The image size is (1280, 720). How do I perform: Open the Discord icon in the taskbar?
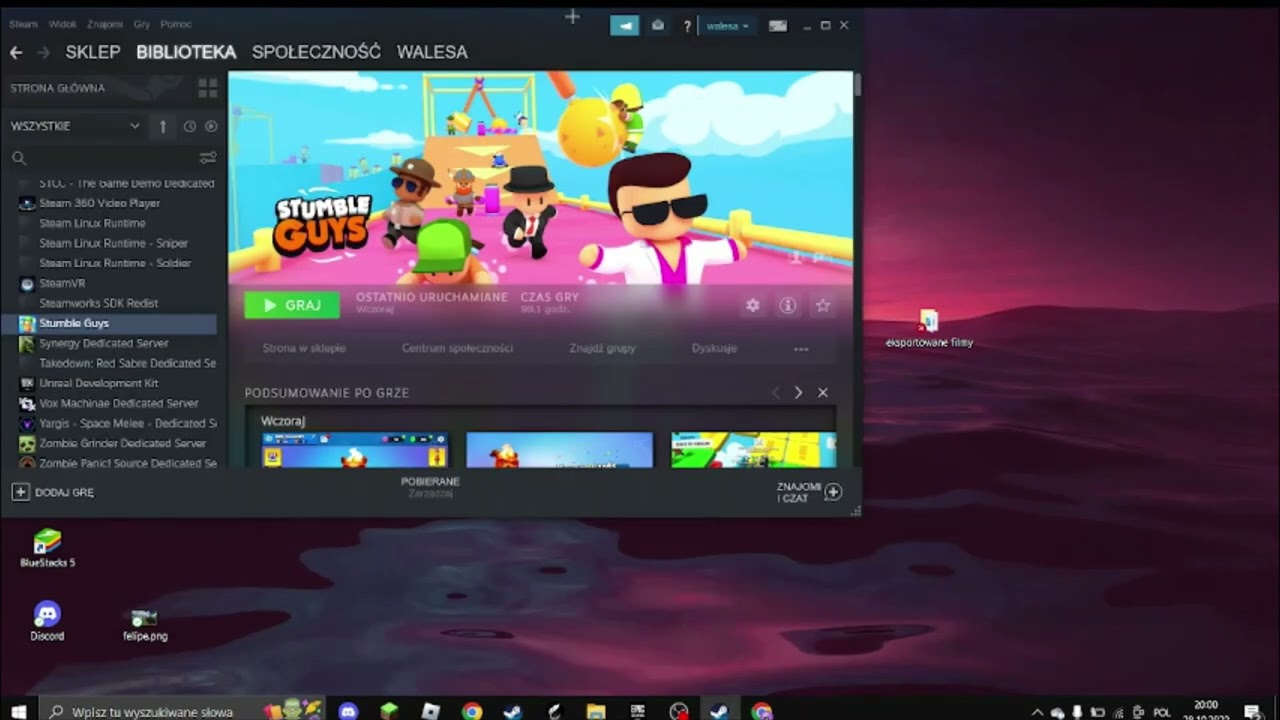pos(348,711)
